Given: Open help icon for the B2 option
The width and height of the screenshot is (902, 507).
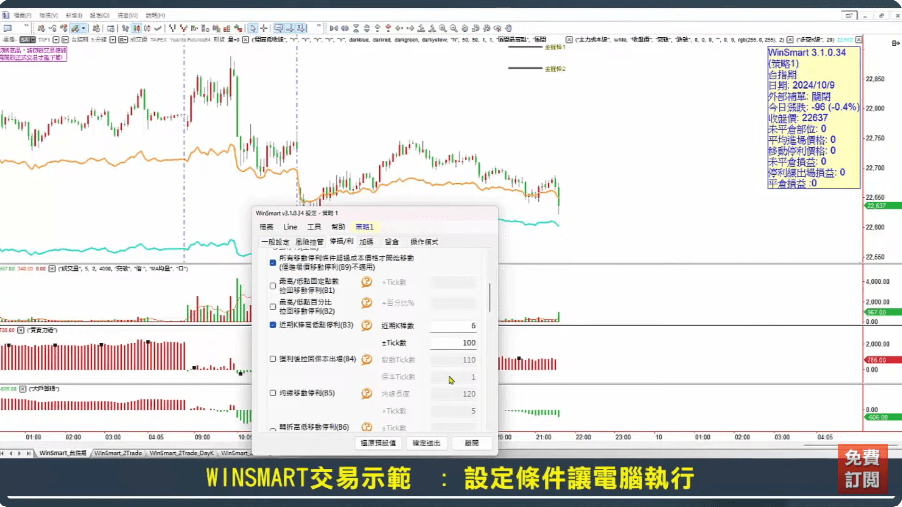Looking at the screenshot, I should pos(366,303).
